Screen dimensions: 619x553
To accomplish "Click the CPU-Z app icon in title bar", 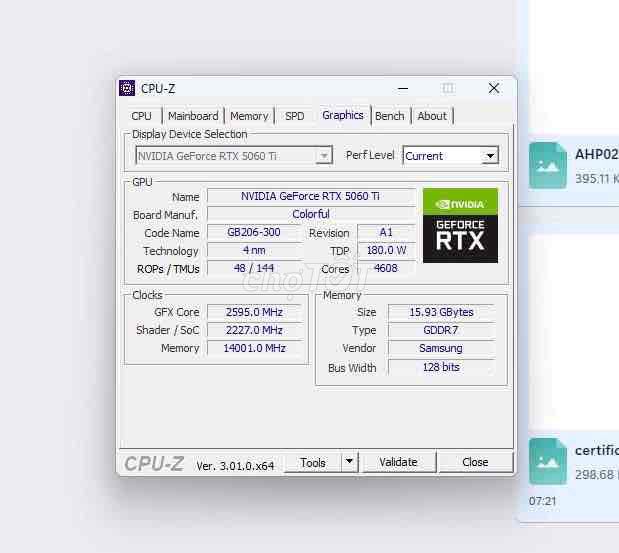I will coord(127,88).
